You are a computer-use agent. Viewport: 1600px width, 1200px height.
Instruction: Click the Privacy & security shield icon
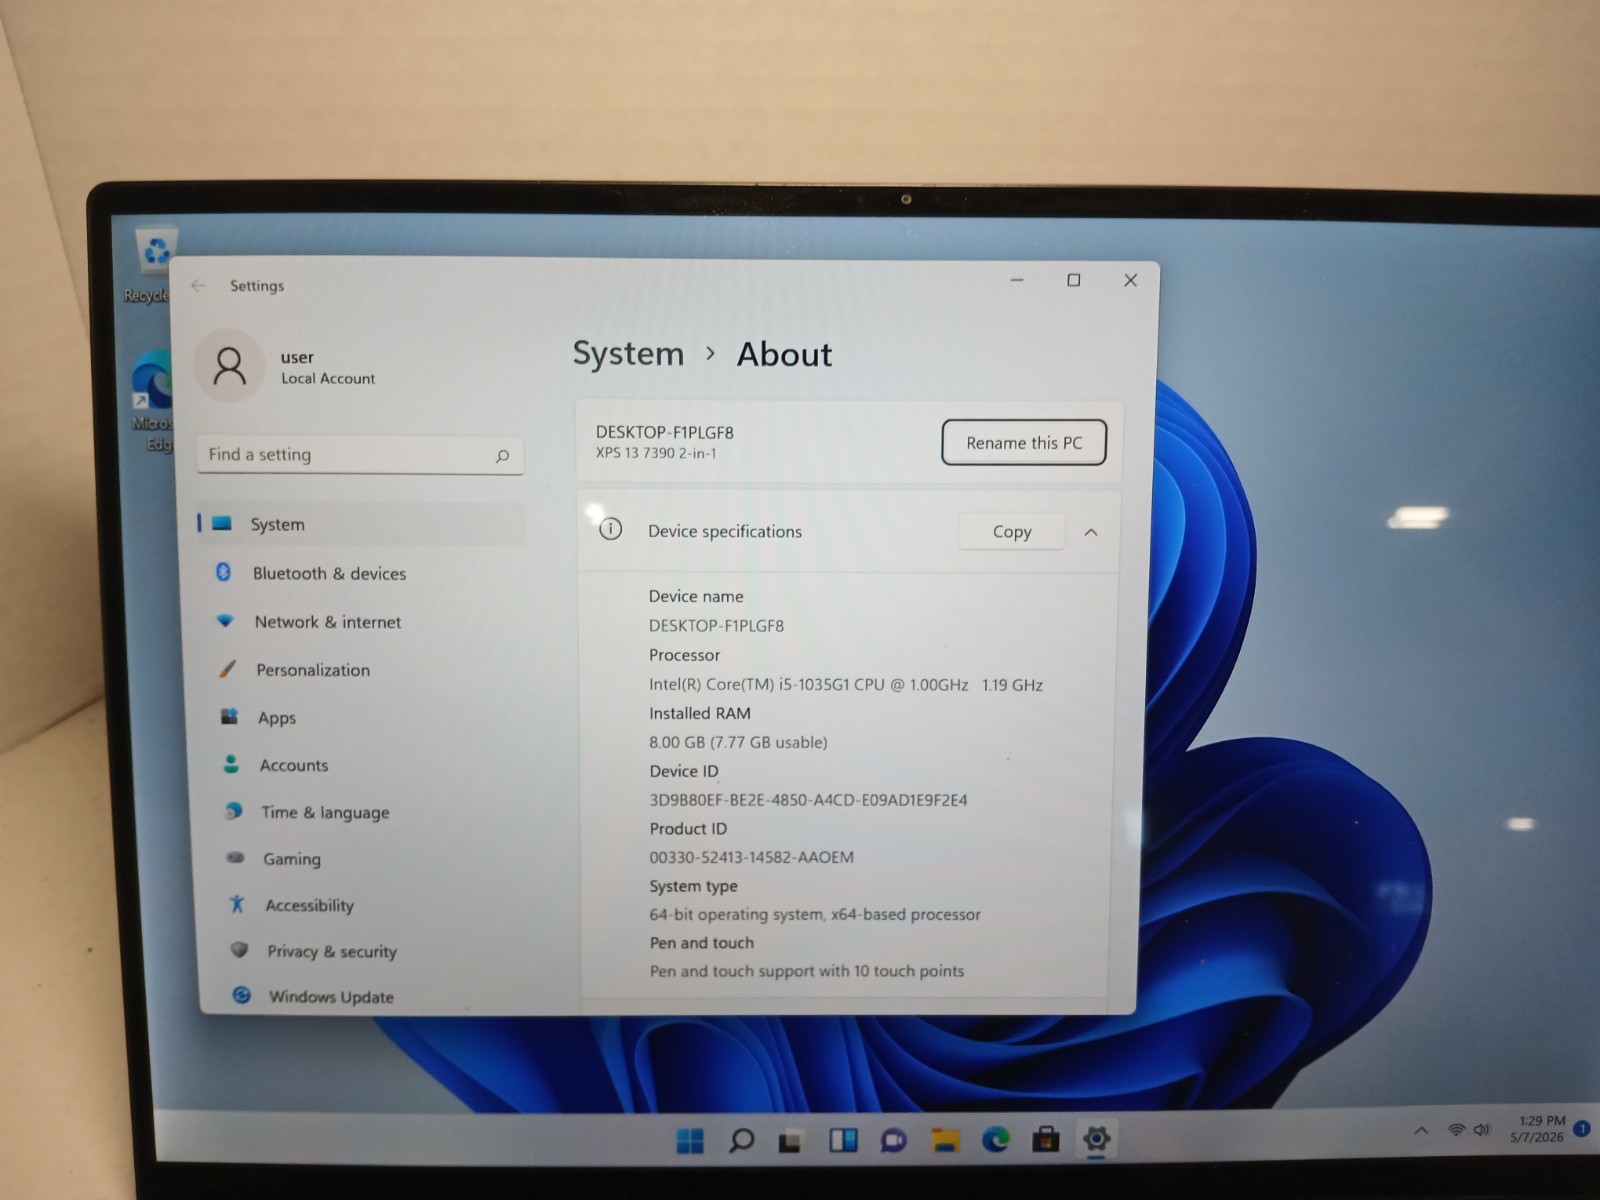(239, 950)
